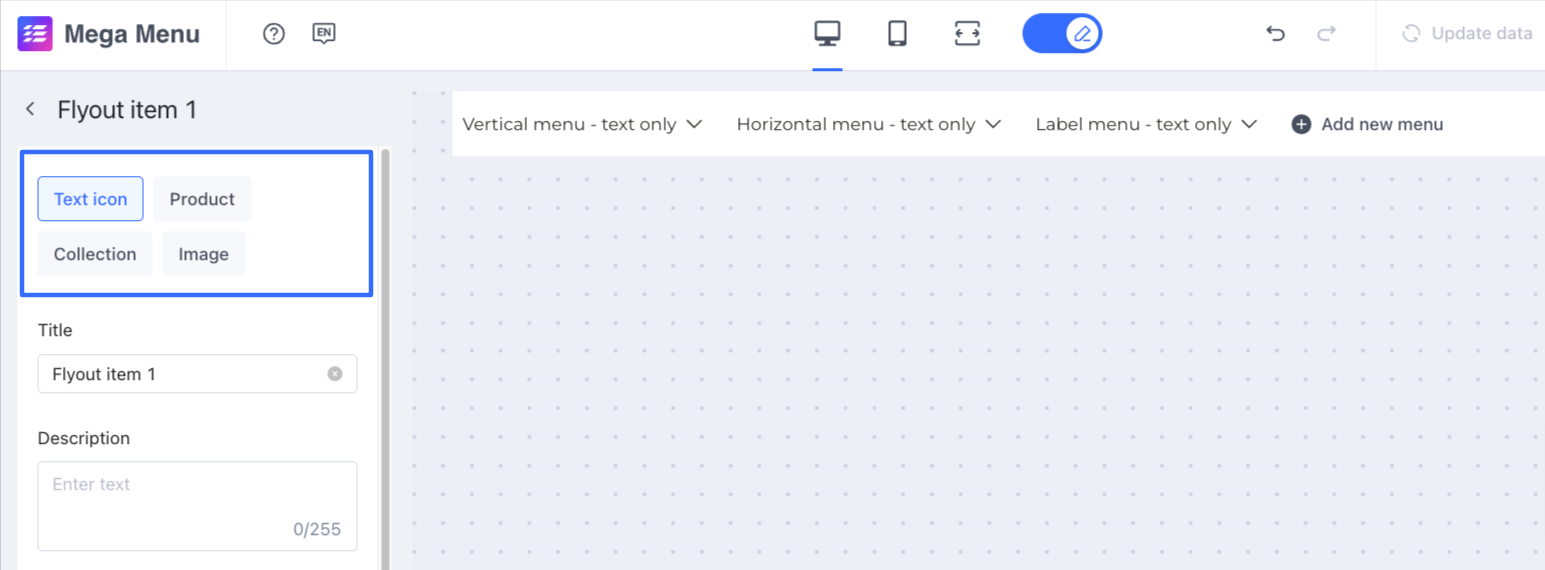This screenshot has height=570, width=1545.
Task: Select the Image type
Action: point(204,254)
